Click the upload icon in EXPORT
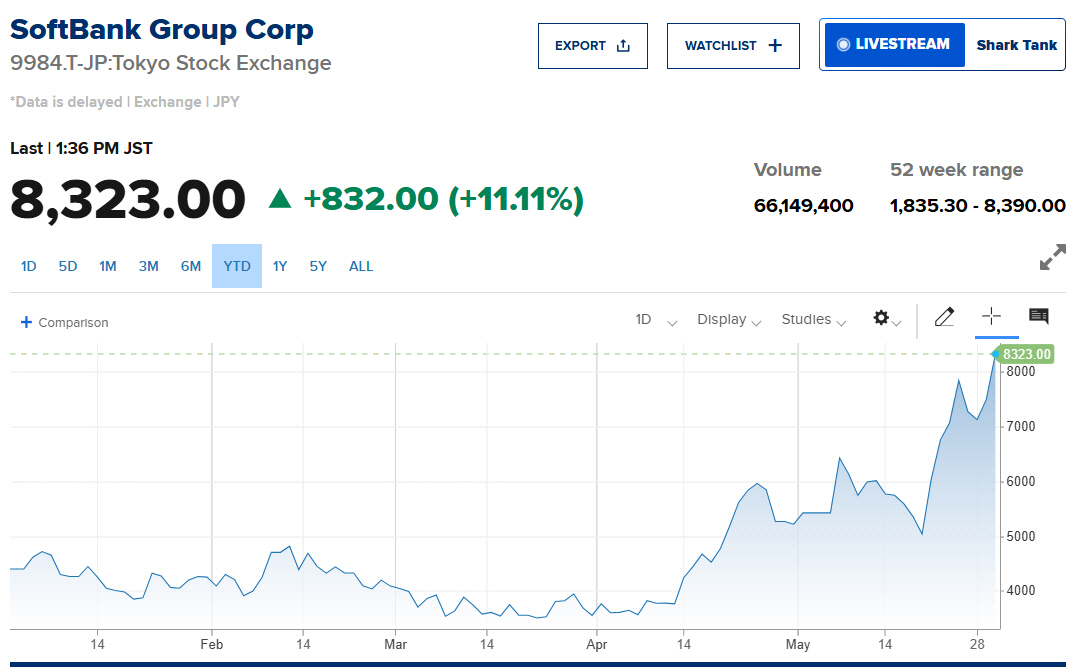1068x670 pixels. click(x=623, y=46)
